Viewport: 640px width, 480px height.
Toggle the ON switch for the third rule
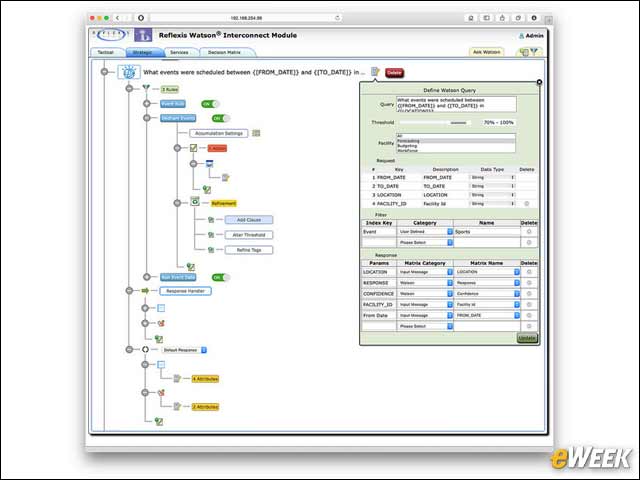(x=220, y=278)
